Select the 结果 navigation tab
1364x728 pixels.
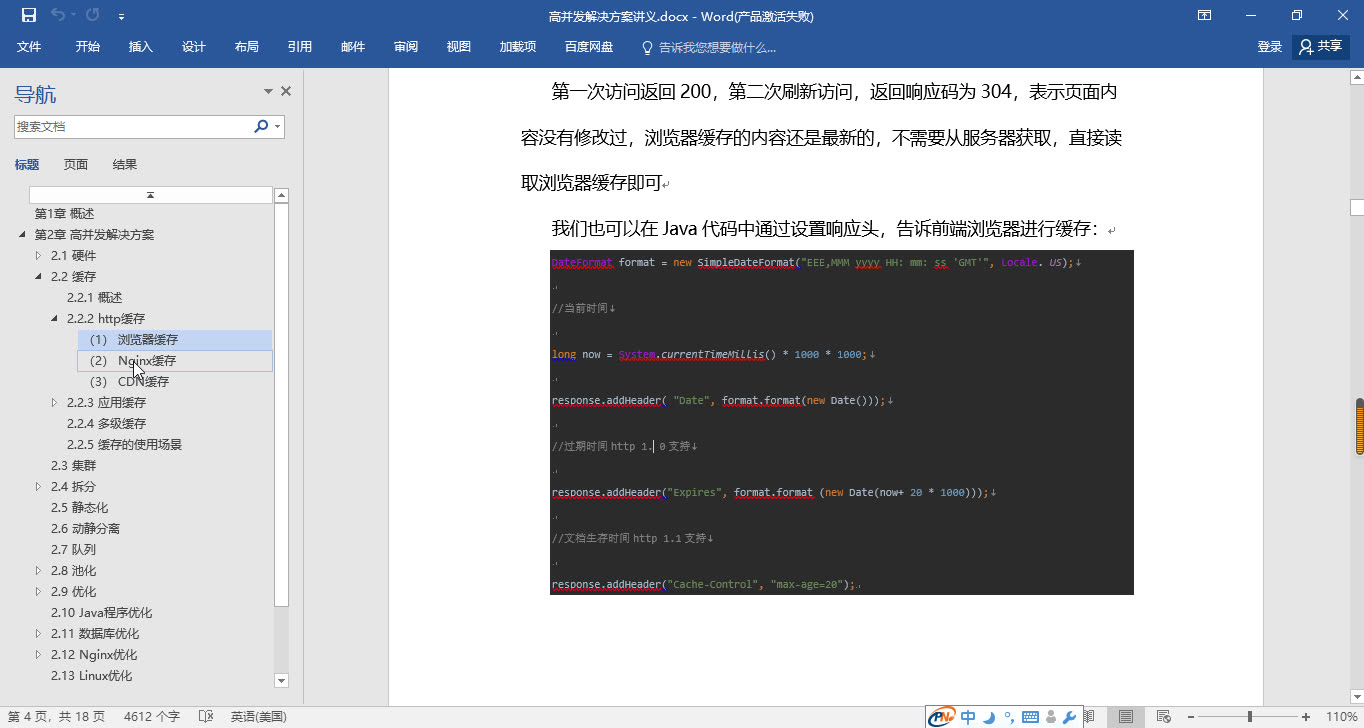click(125, 164)
